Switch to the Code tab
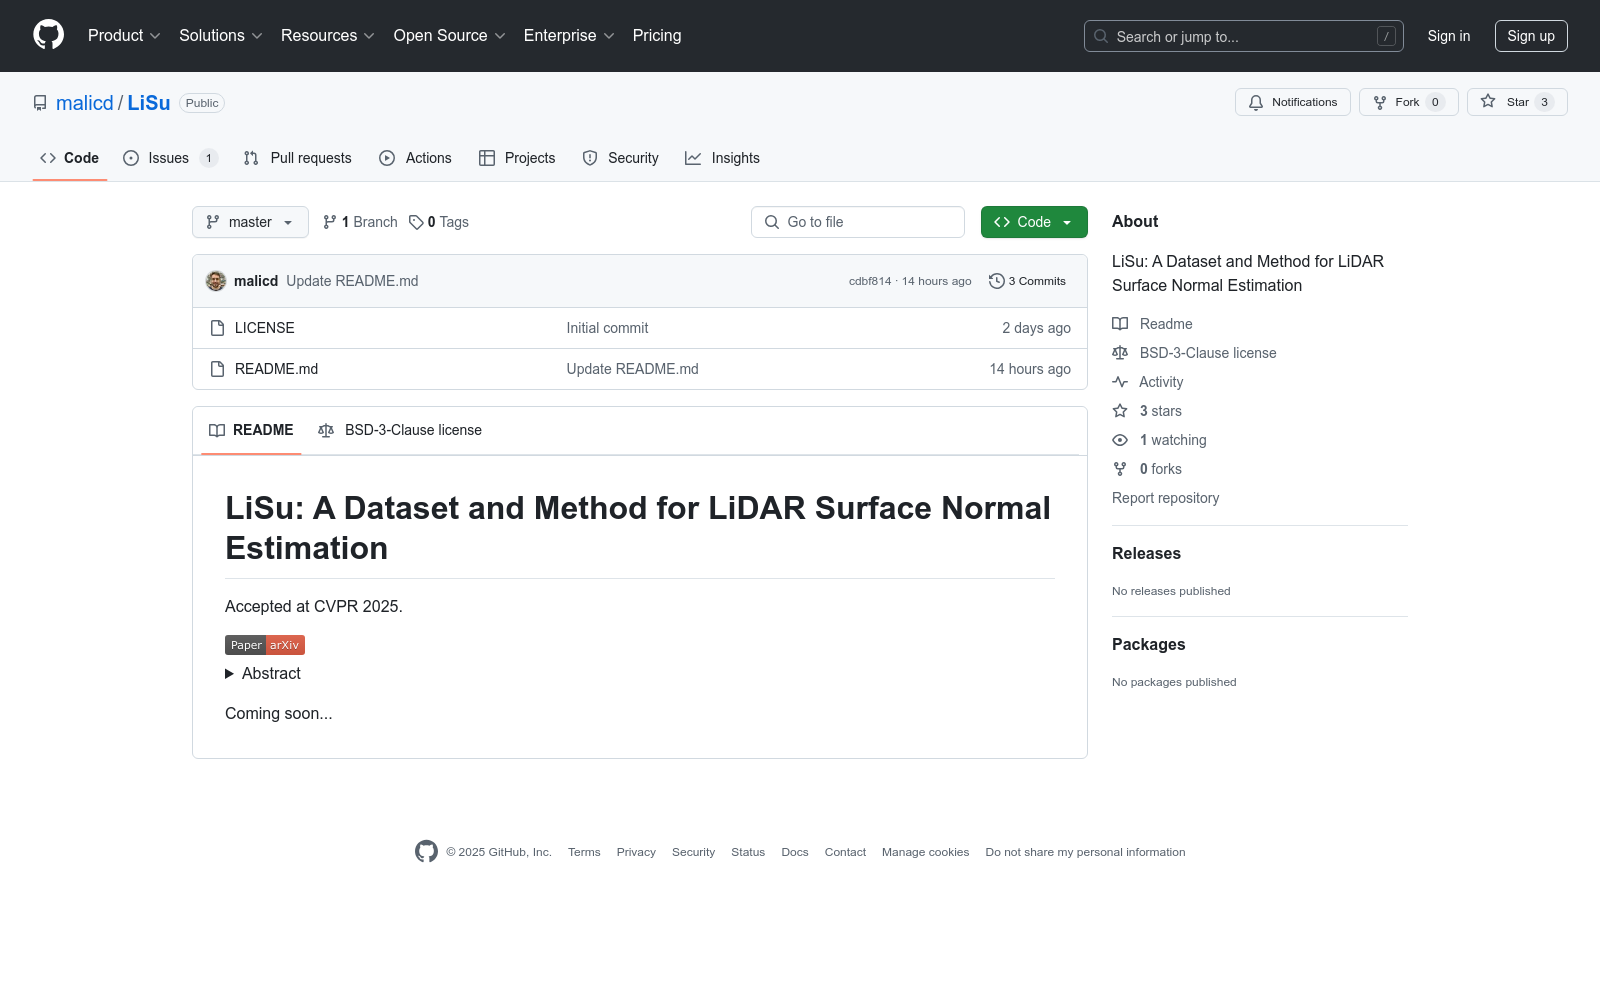Image resolution: width=1600 pixels, height=1000 pixels. (x=70, y=158)
